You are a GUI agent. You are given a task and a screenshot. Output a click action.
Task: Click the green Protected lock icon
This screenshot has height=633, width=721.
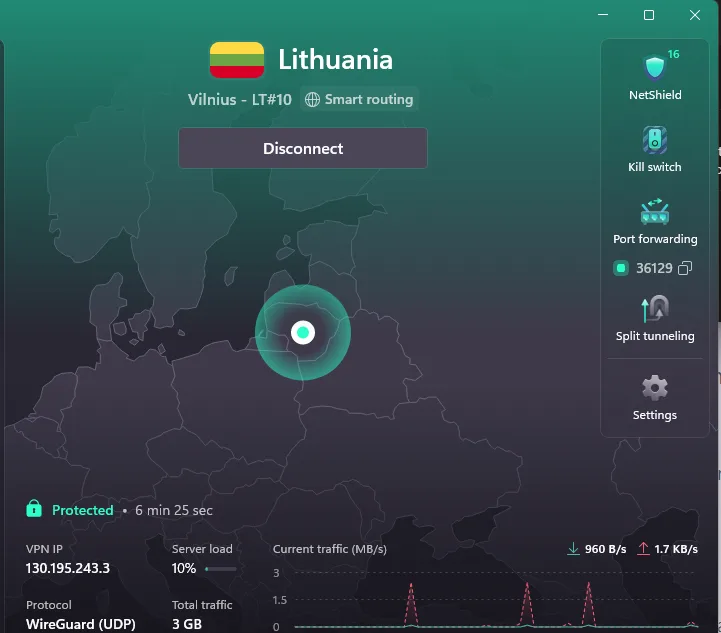coord(34,509)
